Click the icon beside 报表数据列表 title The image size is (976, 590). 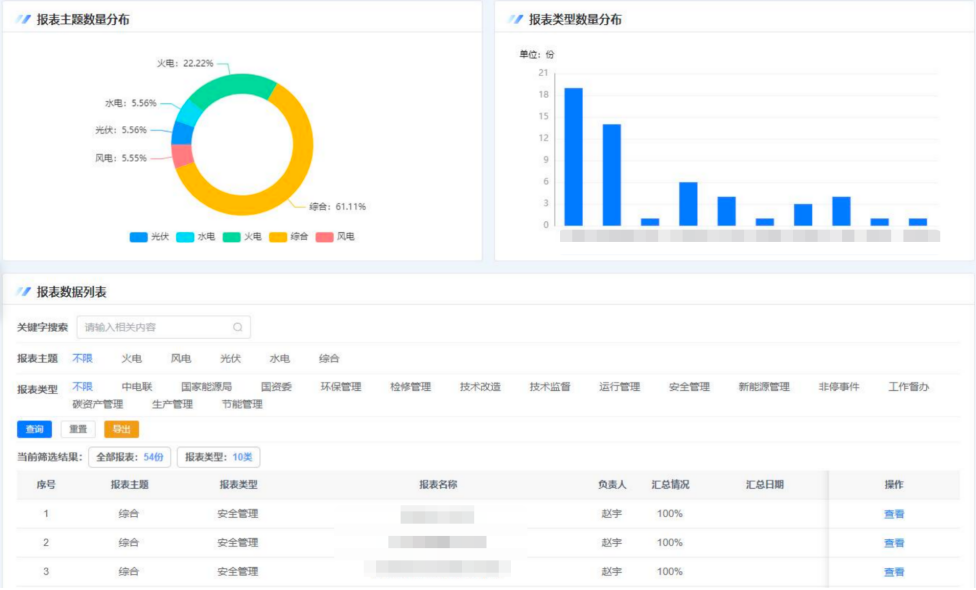pyautogui.click(x=23, y=292)
